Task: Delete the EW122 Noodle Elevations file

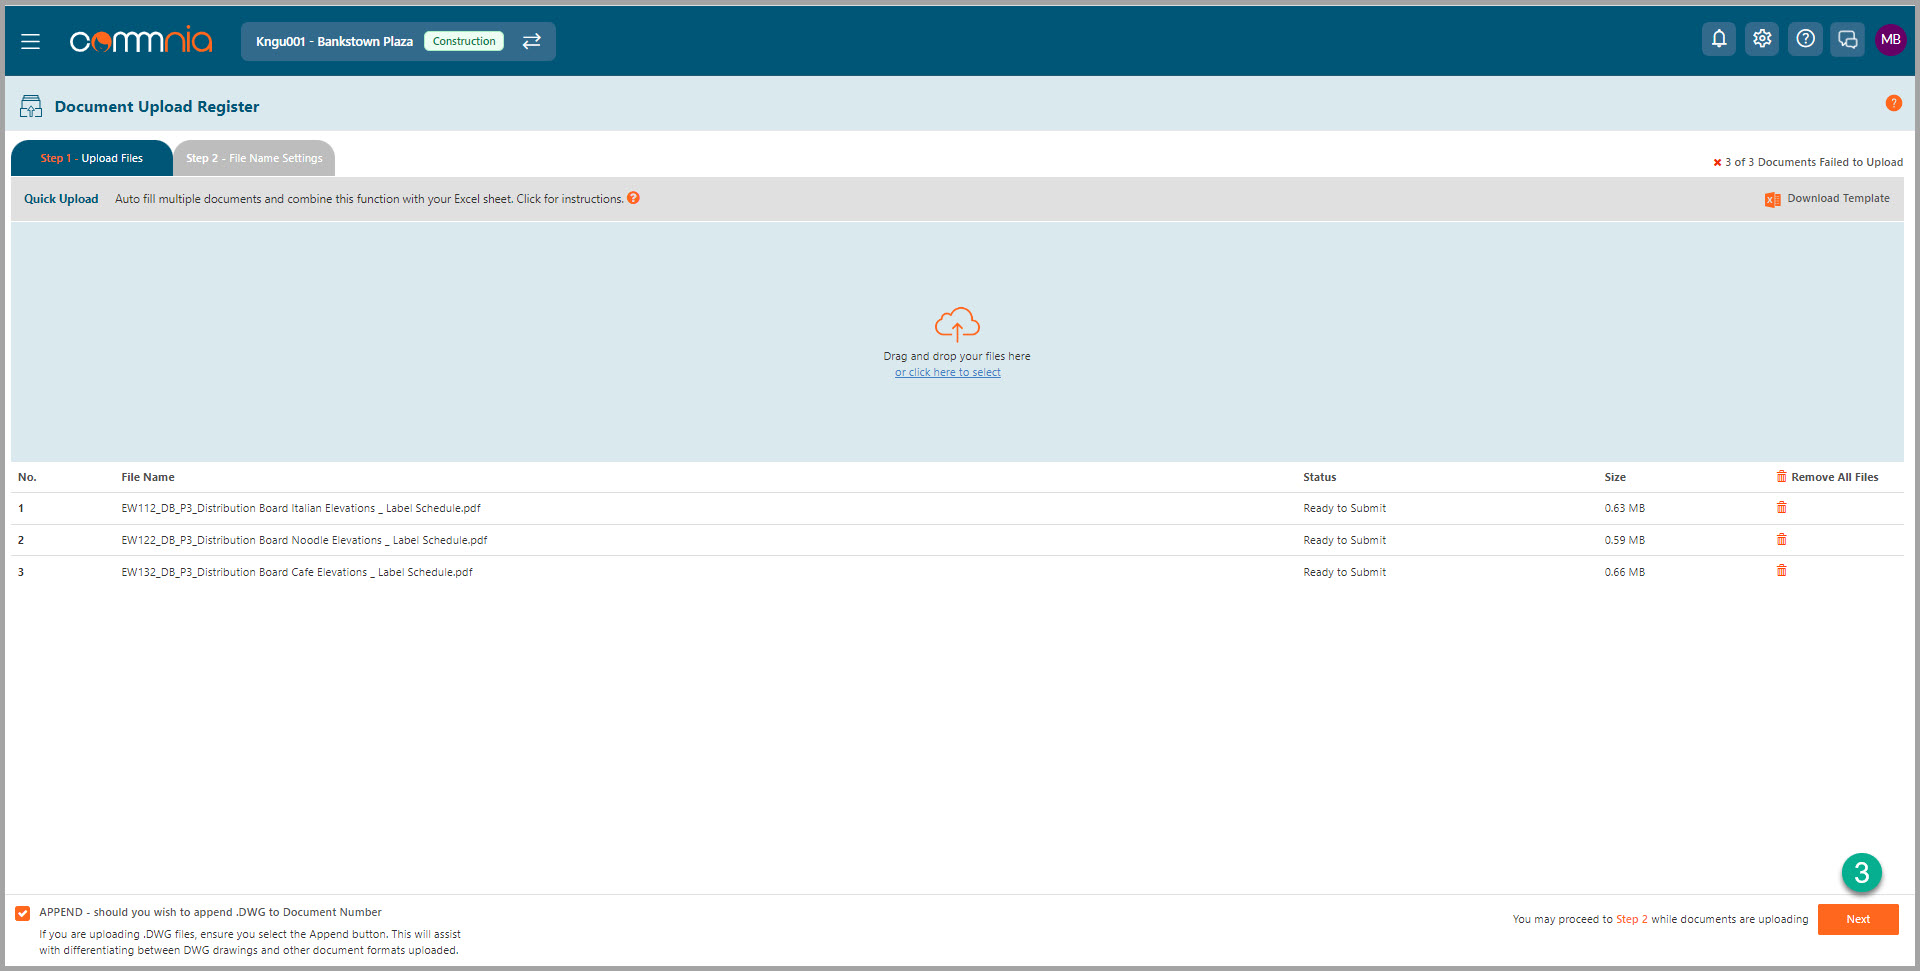Action: coord(1781,540)
